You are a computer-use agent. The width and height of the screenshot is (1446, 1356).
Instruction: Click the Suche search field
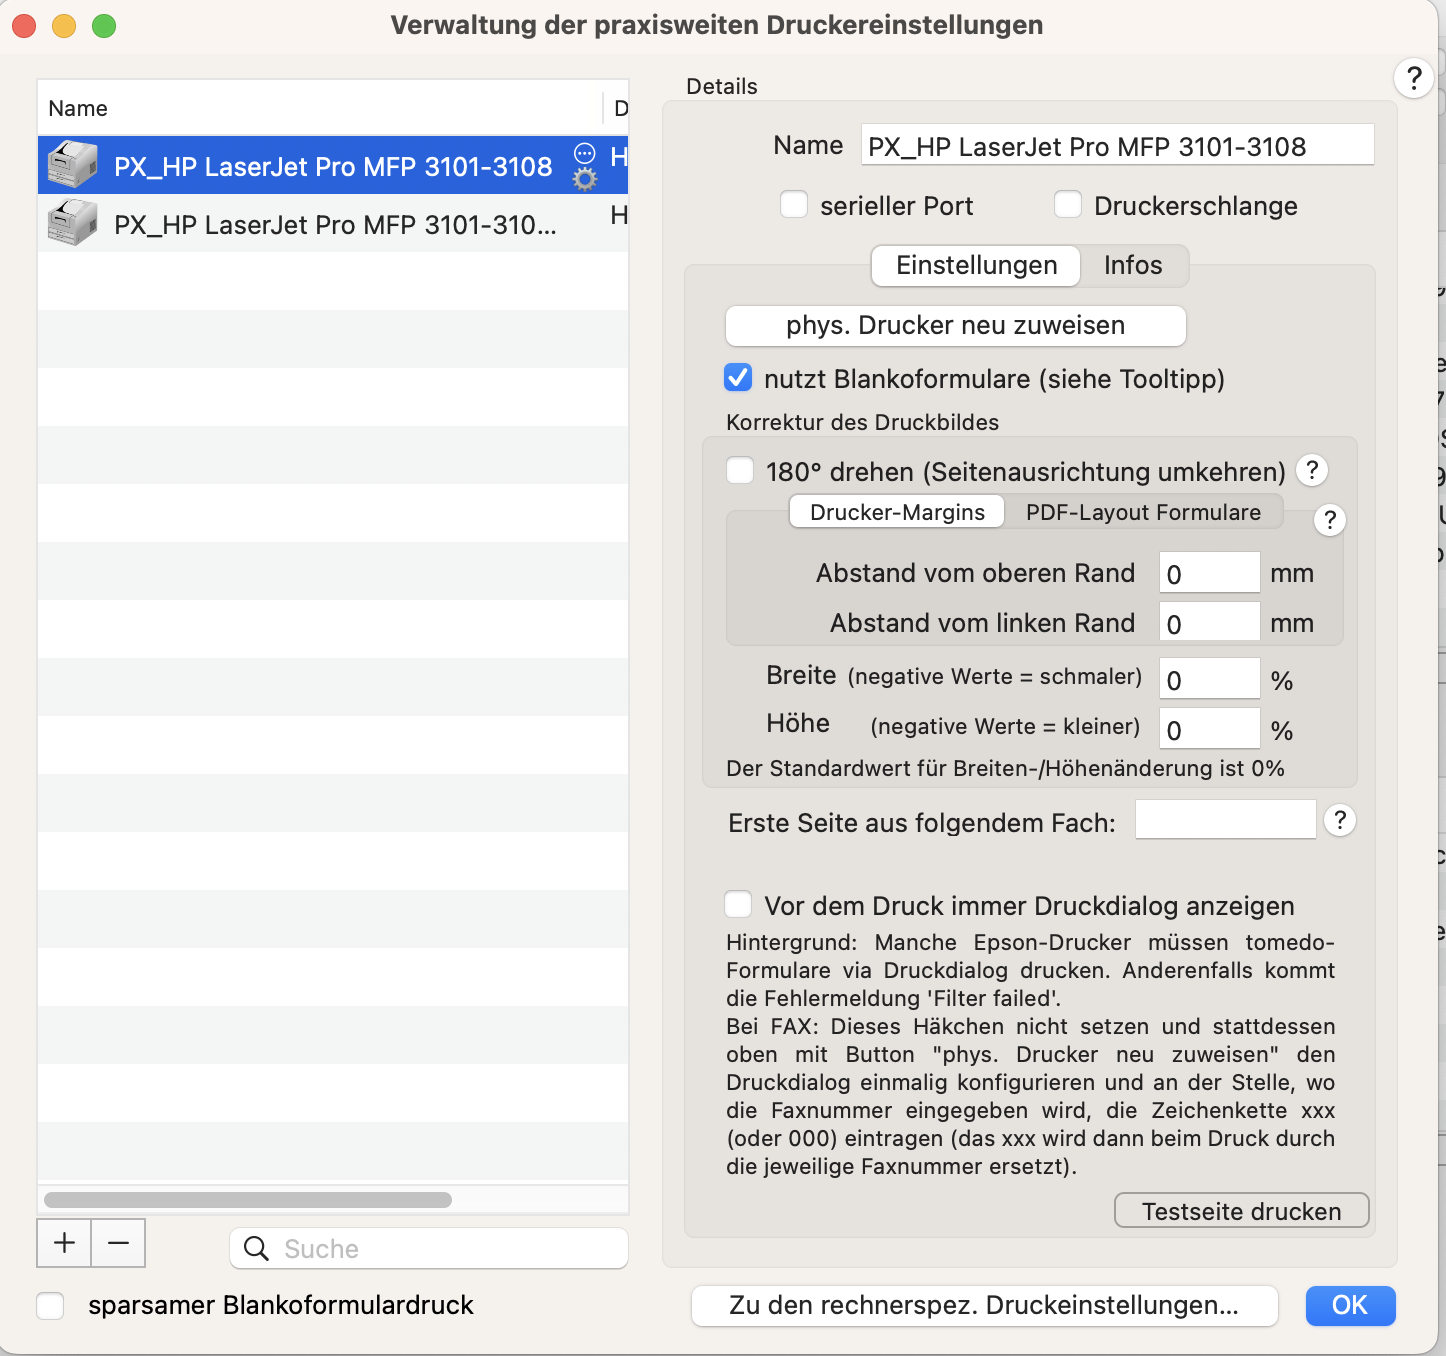point(429,1248)
